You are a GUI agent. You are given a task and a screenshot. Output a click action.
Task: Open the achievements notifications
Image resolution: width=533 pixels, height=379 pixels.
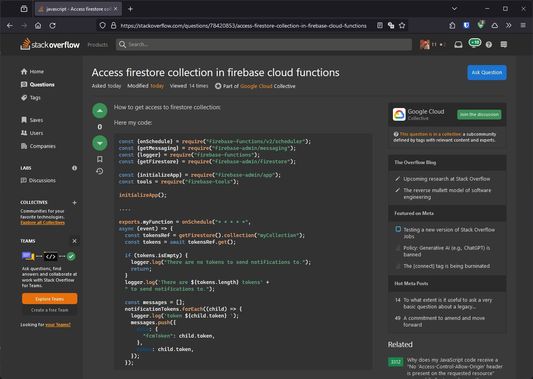[x=475, y=44]
